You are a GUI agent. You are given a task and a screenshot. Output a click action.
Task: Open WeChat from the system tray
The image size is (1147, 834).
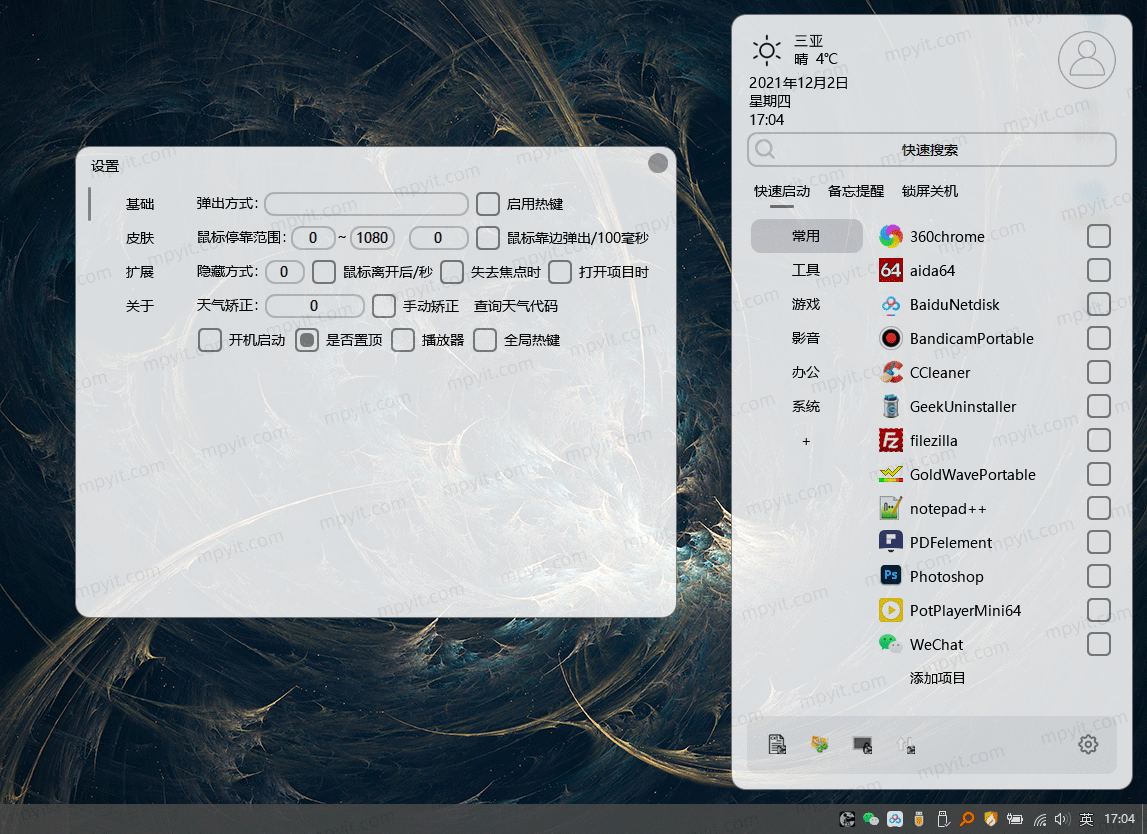(870, 819)
